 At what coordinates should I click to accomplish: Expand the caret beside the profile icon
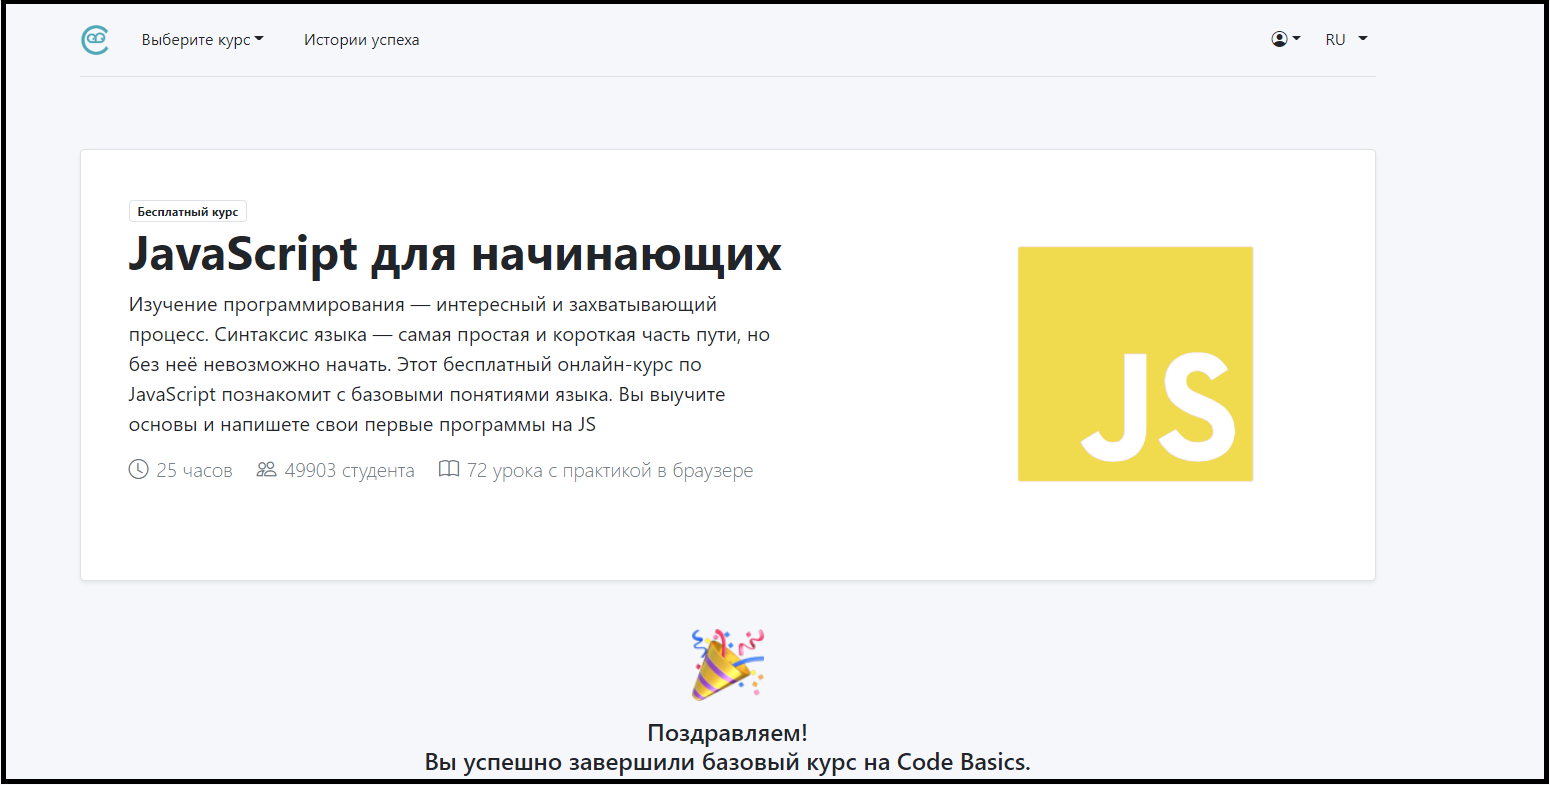pyautogui.click(x=1297, y=39)
